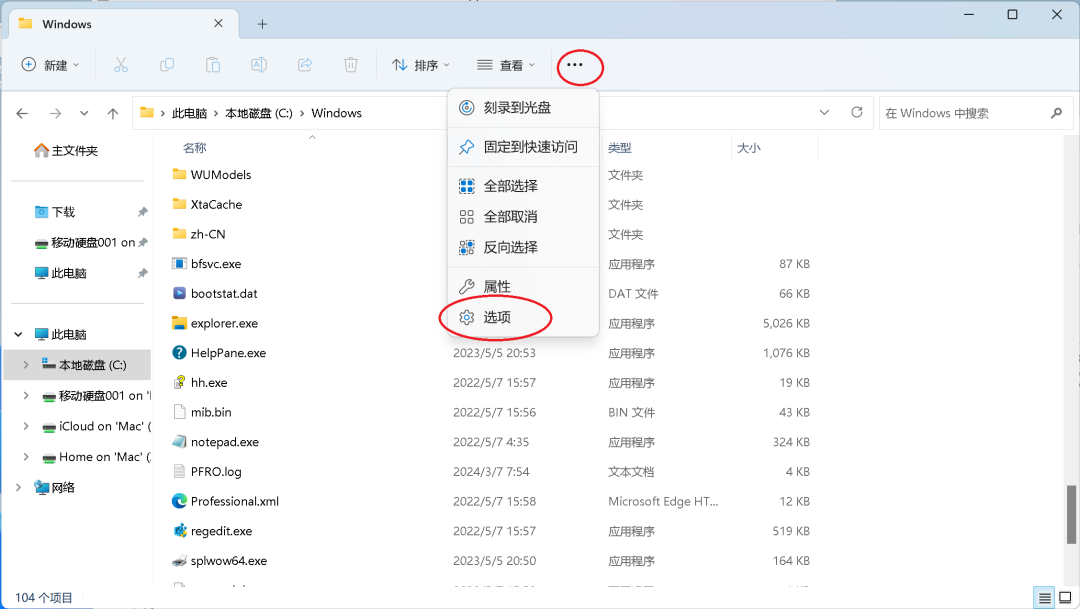Choose 刻录到光盘 from the menu
This screenshot has height=609, width=1080.
[x=523, y=107]
